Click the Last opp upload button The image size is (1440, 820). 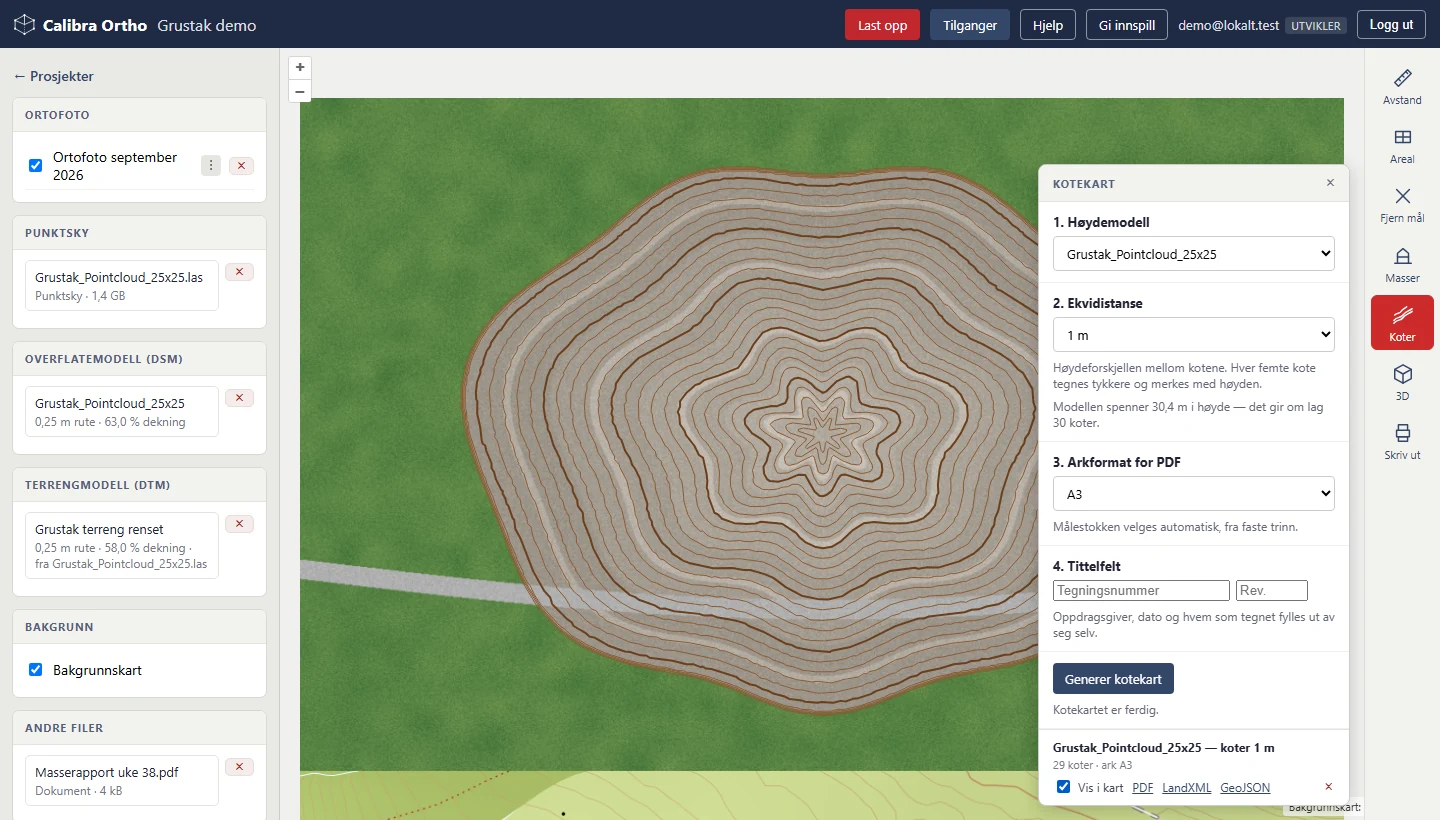coord(882,25)
